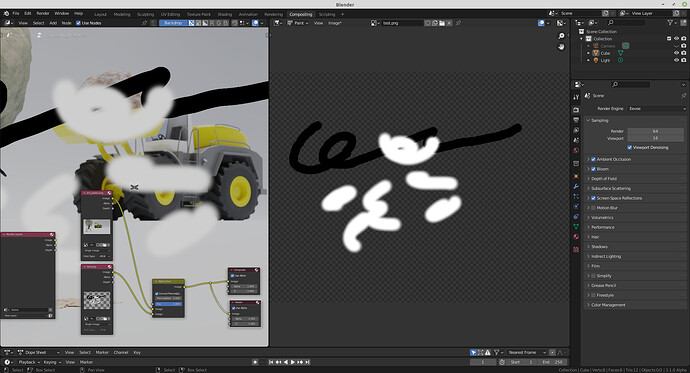Click the zoom magnifier in image editor
The width and height of the screenshot is (690, 373).
coord(561,36)
